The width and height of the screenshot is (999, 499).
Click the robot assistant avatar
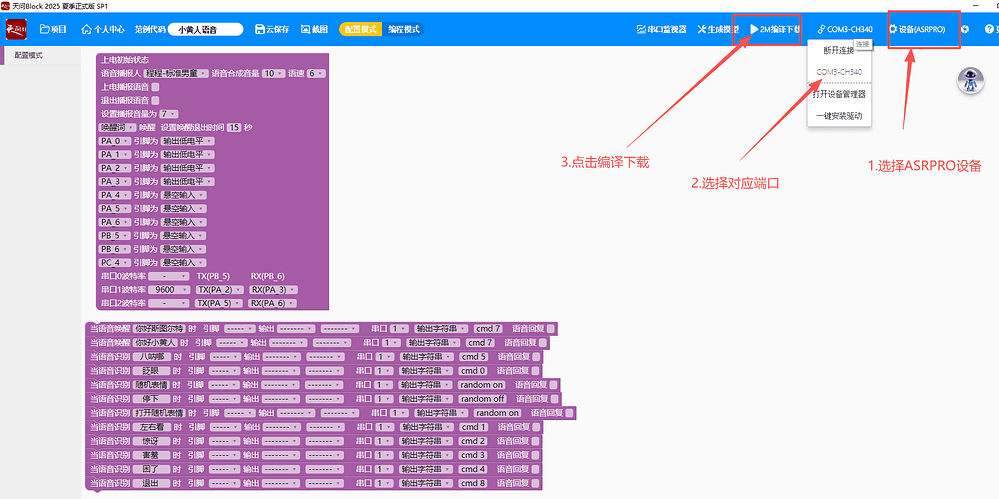(x=968, y=82)
